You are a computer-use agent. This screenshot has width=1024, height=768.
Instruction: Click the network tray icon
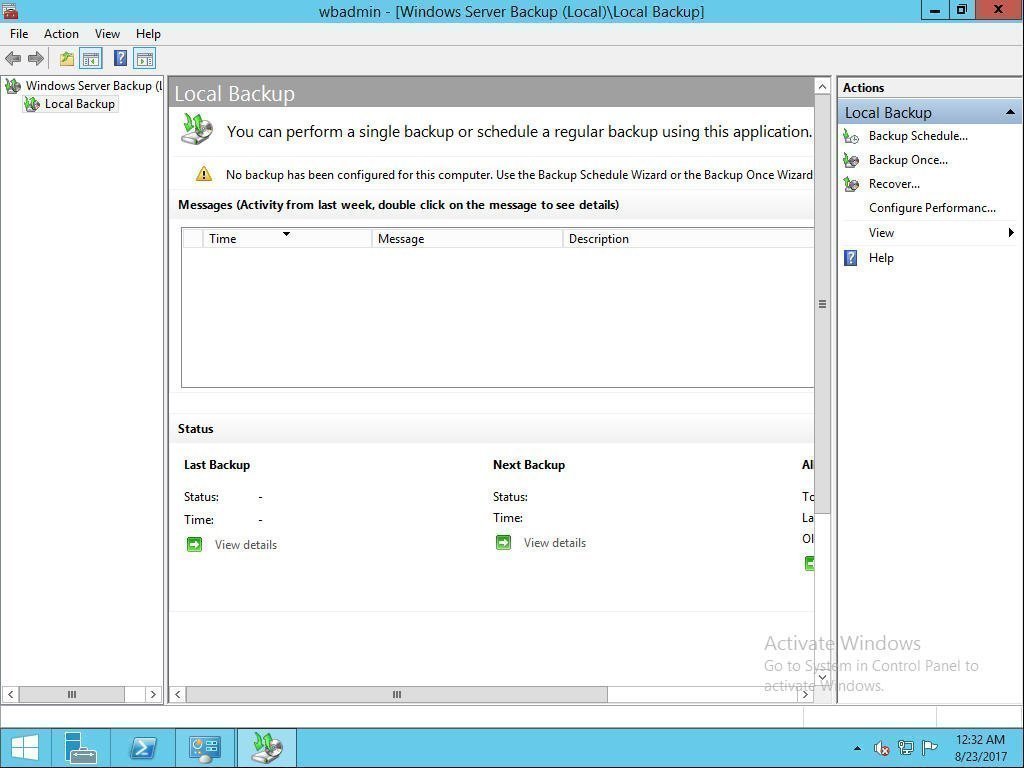point(906,748)
